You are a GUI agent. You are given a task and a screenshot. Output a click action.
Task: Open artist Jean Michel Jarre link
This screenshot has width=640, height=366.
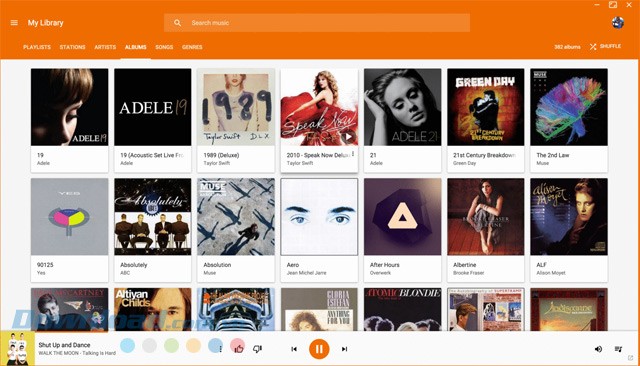pyautogui.click(x=307, y=273)
